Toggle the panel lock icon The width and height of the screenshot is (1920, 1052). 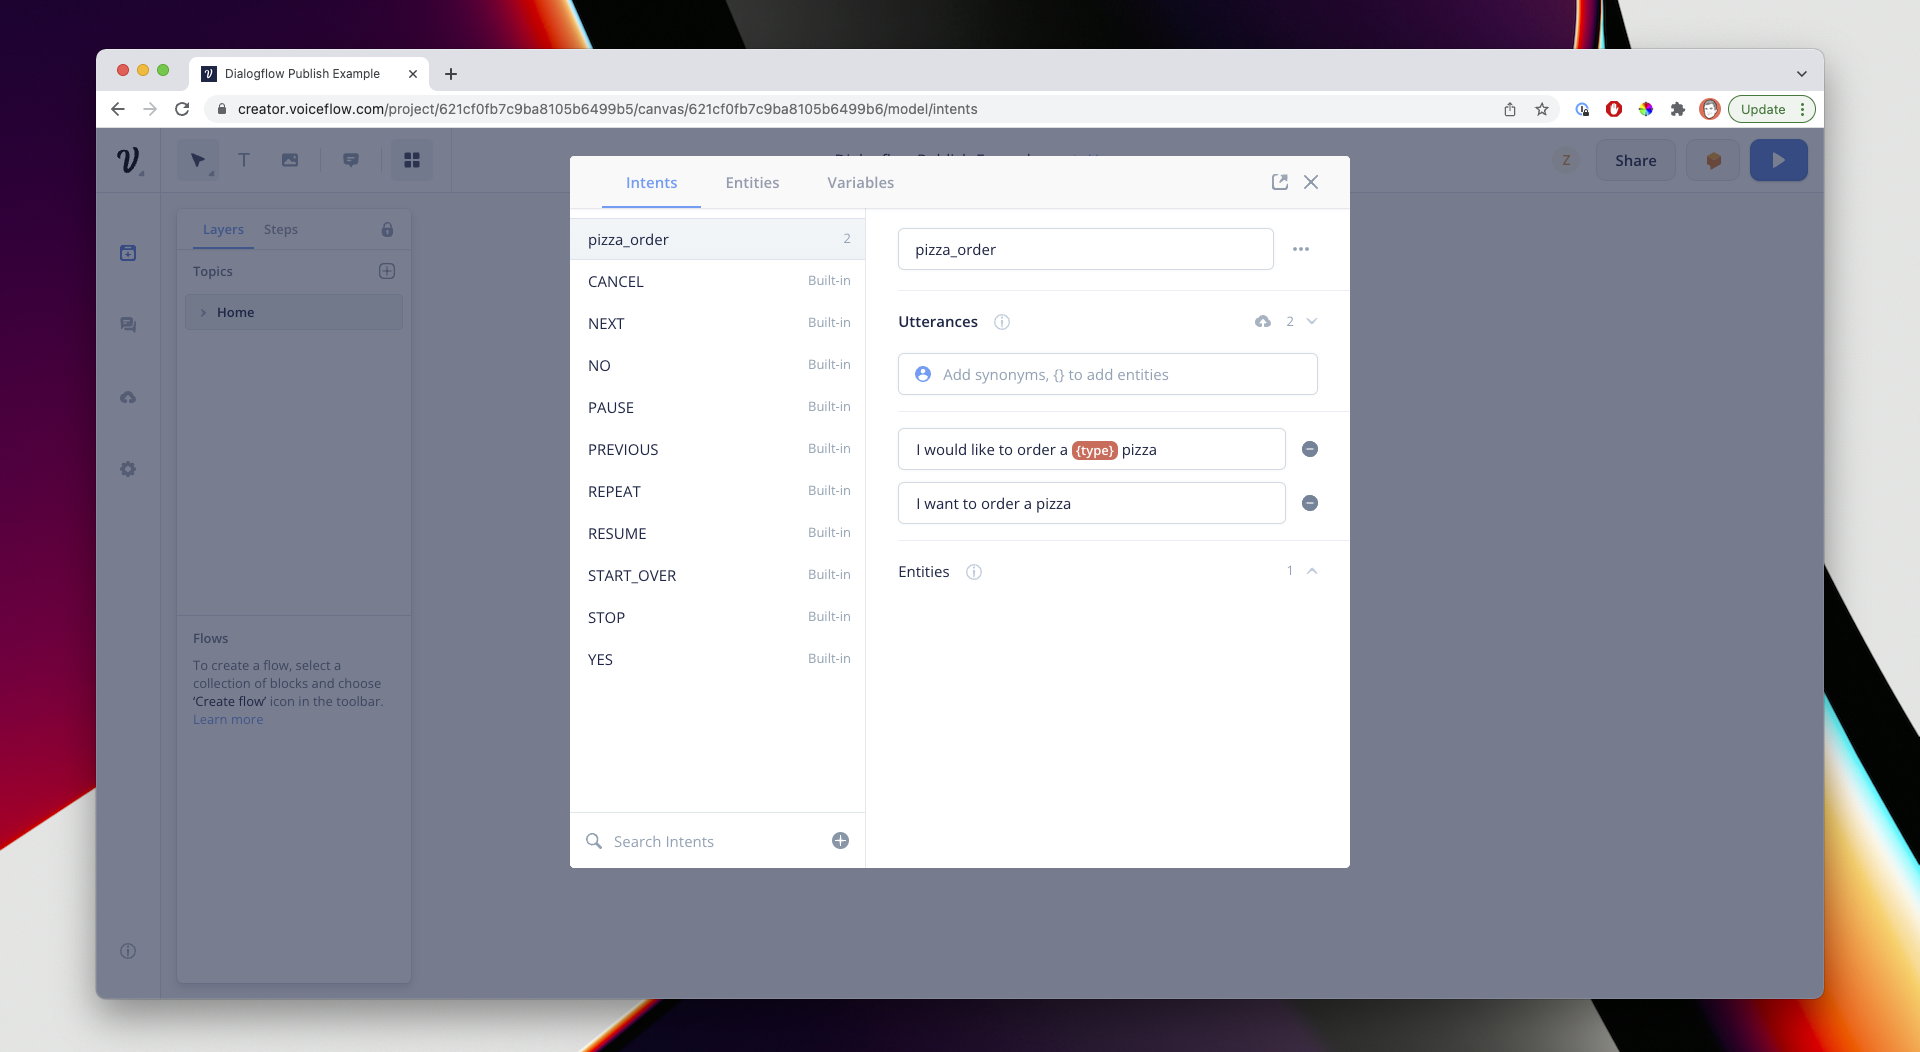coord(387,229)
